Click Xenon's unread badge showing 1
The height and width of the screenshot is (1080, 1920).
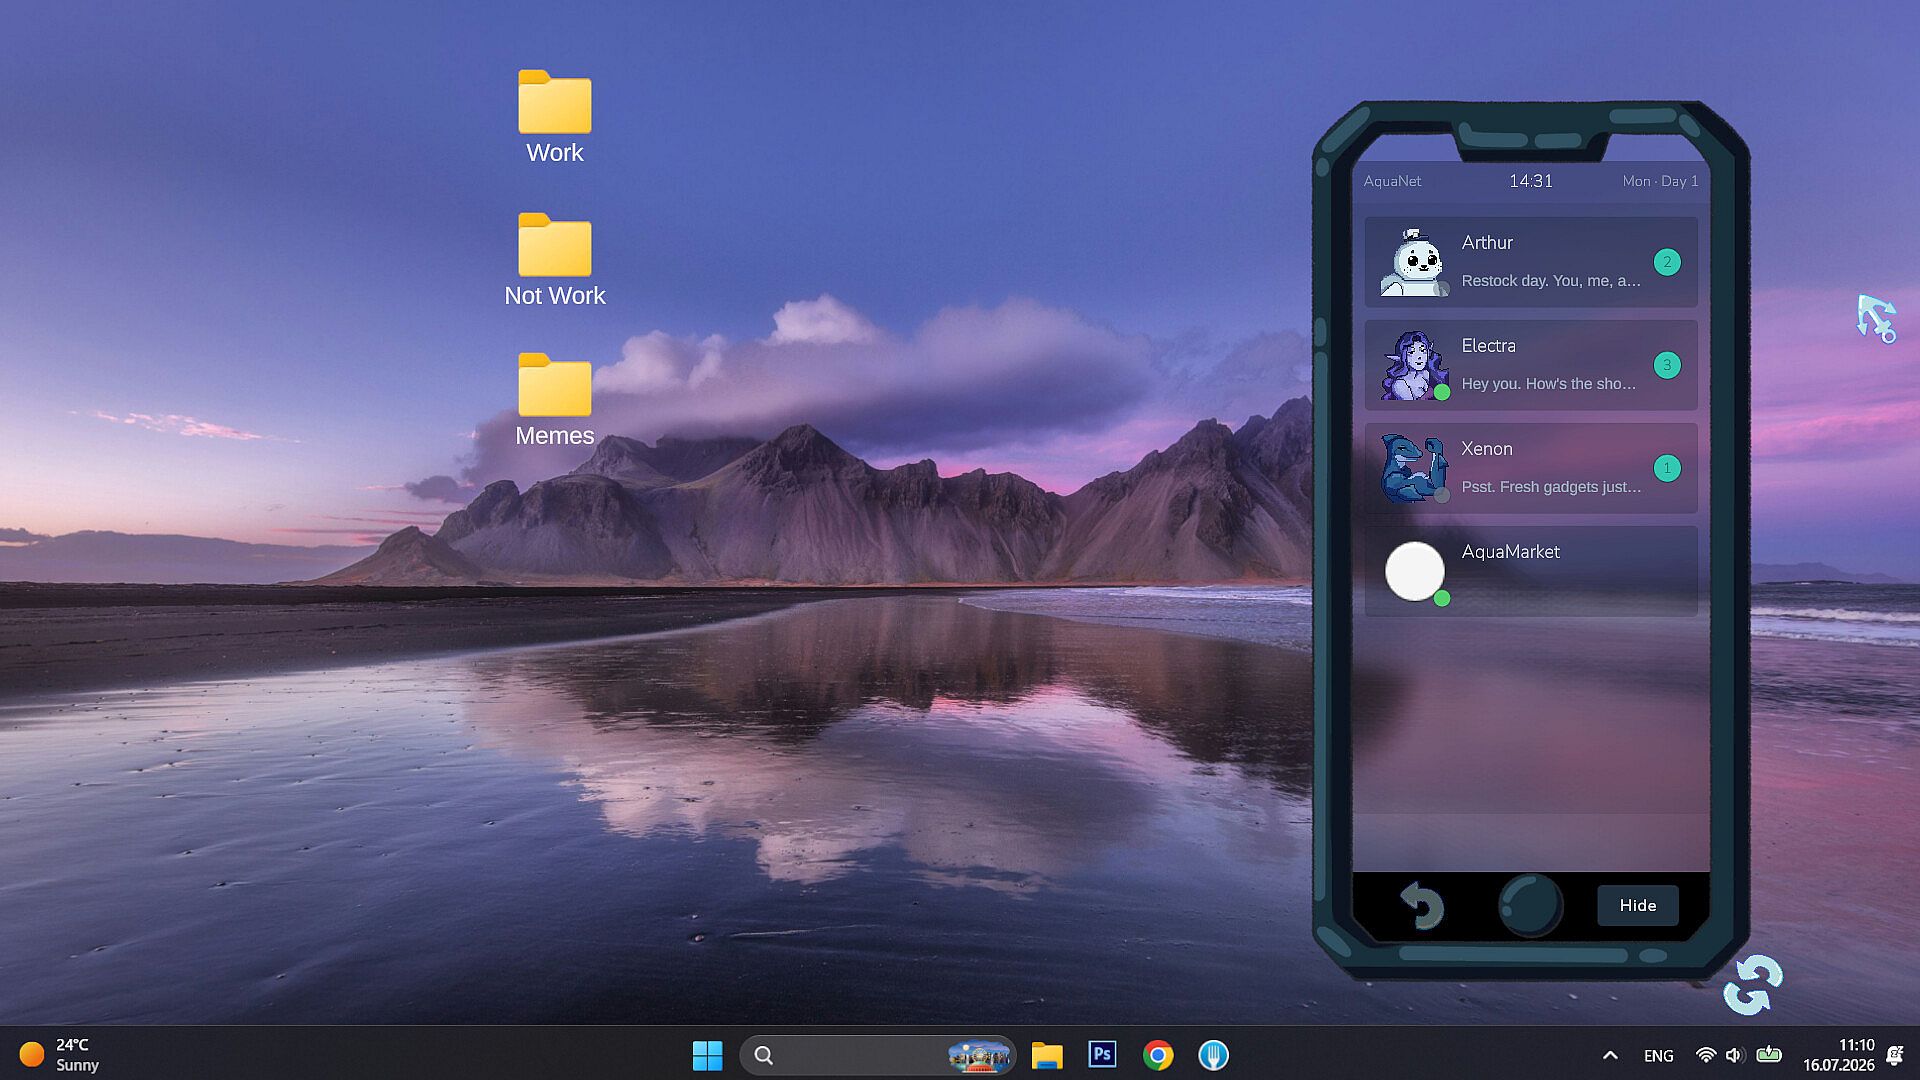click(1667, 468)
